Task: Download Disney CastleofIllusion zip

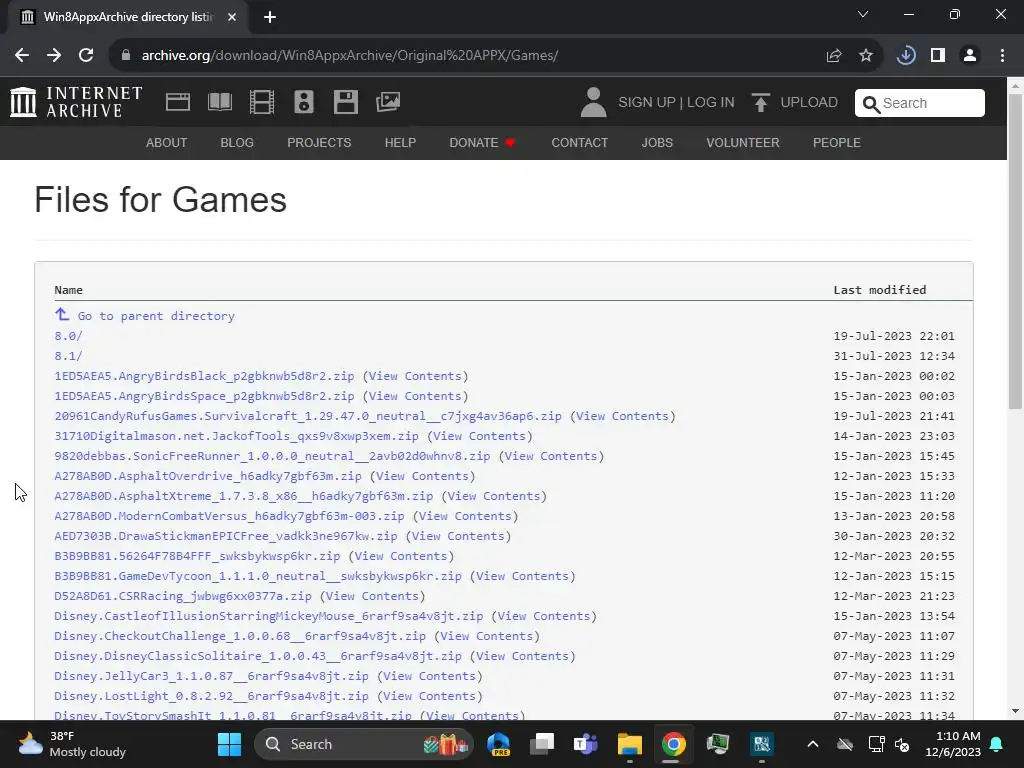Action: [x=269, y=616]
